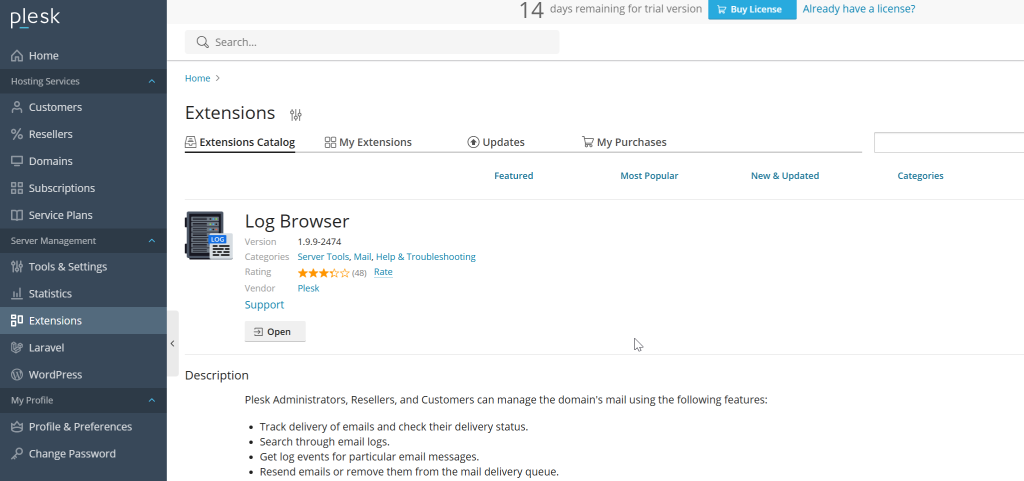The height and width of the screenshot is (481, 1024).
Task: Click the Extensions sidebar icon
Action: (x=17, y=320)
